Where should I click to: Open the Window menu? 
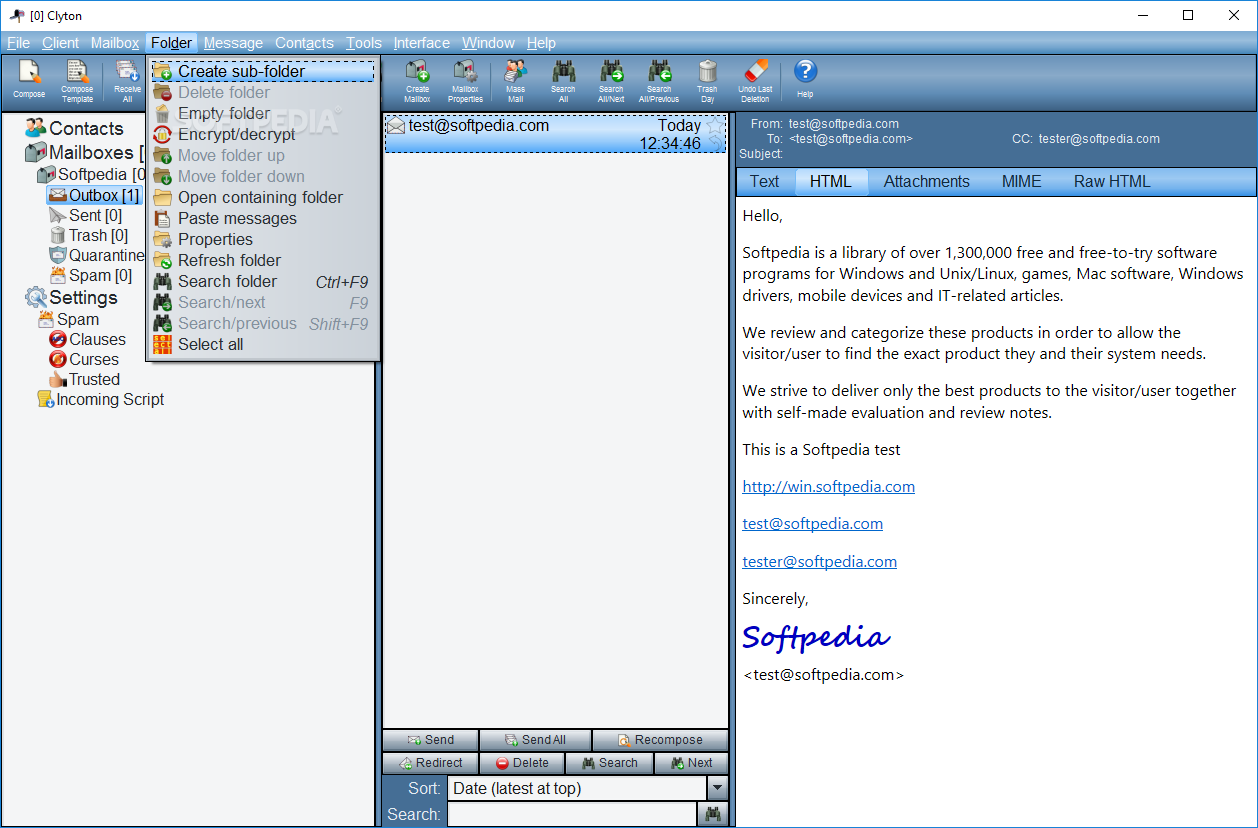click(488, 43)
